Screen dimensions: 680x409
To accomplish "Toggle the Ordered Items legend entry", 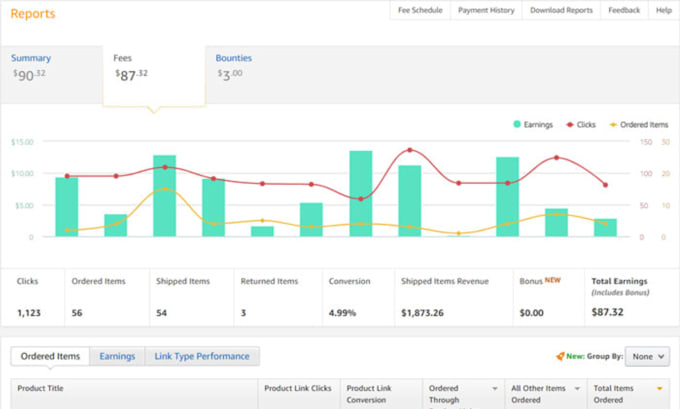I will point(639,125).
